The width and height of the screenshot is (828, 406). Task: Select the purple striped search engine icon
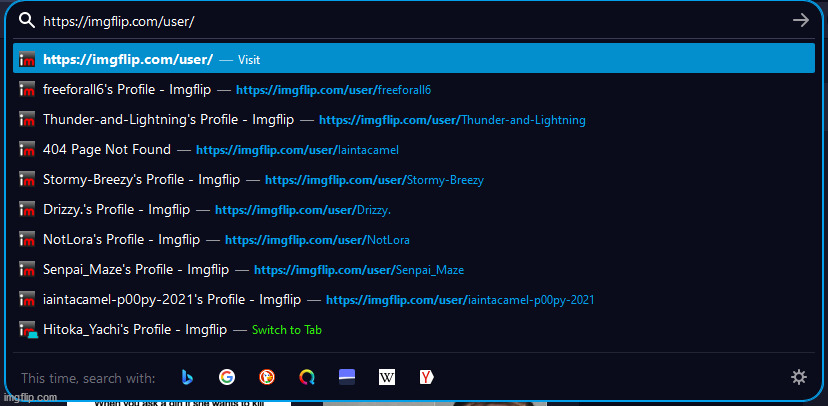(347, 377)
